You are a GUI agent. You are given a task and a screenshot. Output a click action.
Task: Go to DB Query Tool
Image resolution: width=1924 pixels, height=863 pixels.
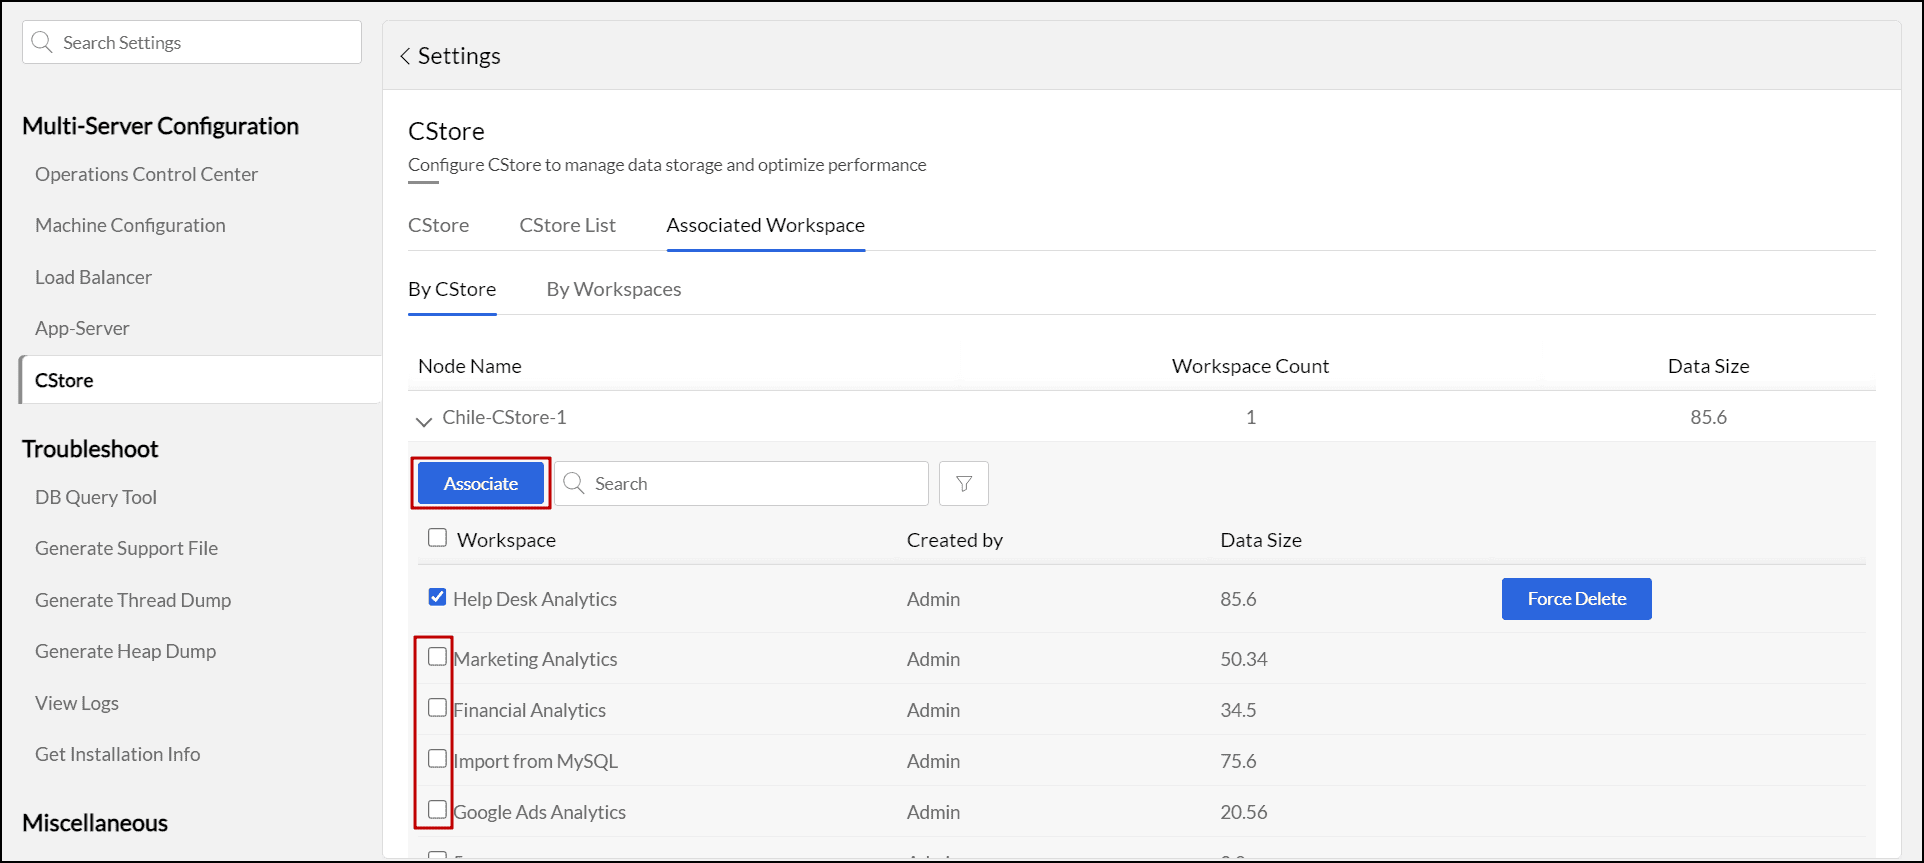point(96,497)
